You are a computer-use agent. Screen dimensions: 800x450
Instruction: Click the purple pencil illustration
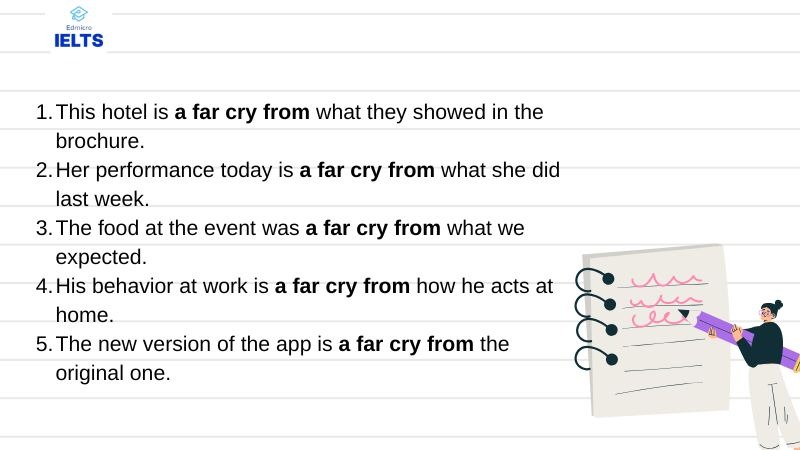click(x=745, y=336)
